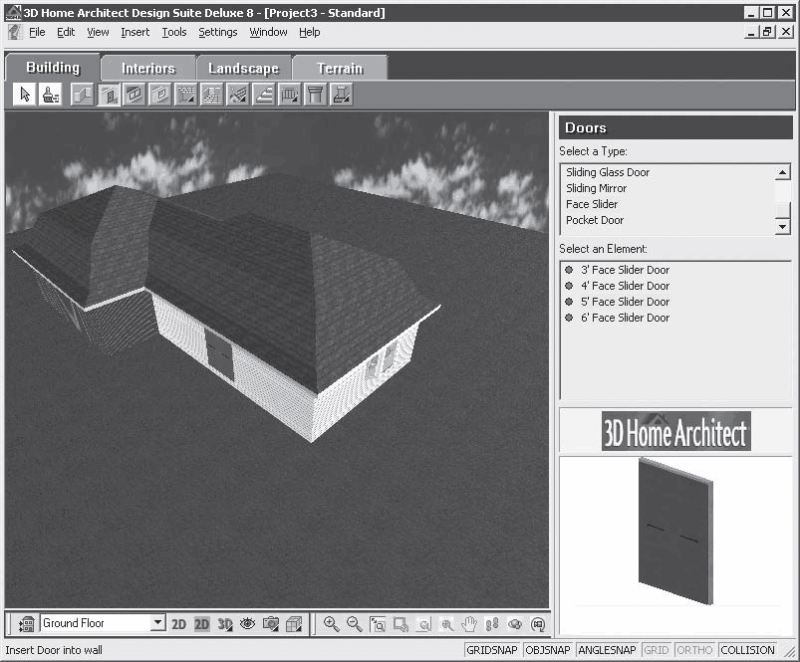Open the camera view options dropdown
Image resolution: width=800 pixels, height=662 pixels.
pos(271,624)
